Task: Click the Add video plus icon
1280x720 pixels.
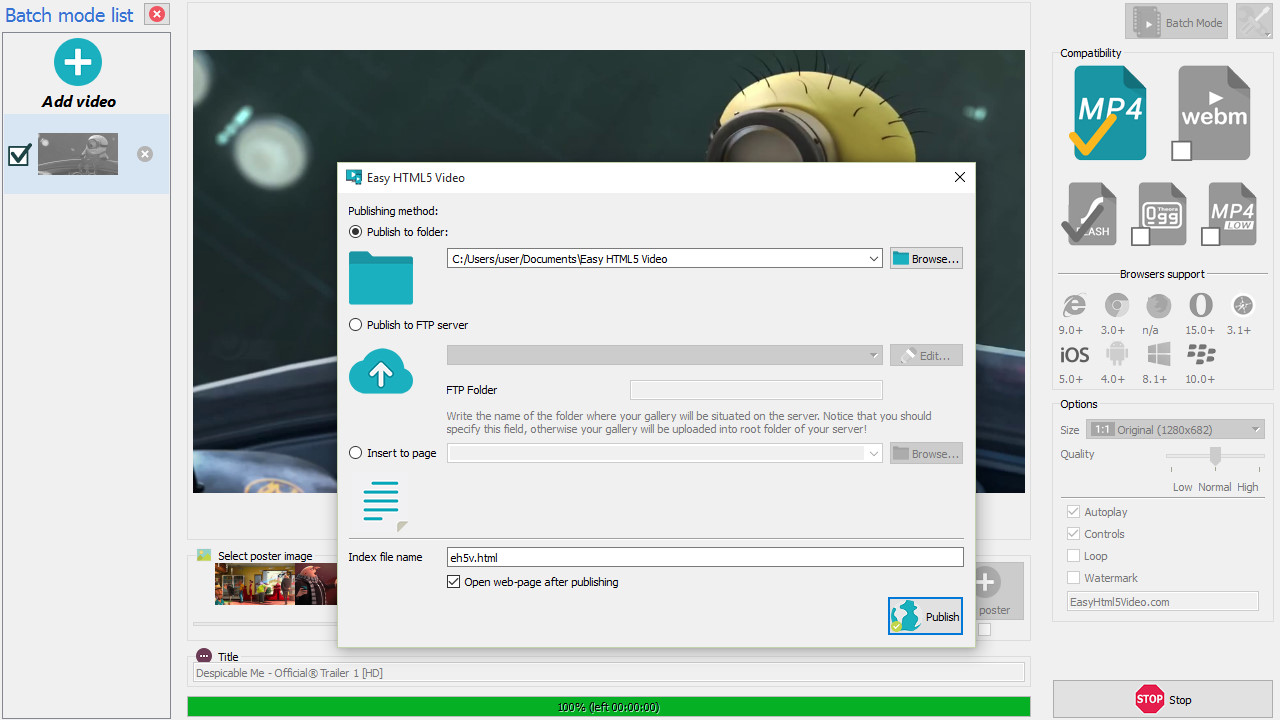Action: coord(78,62)
